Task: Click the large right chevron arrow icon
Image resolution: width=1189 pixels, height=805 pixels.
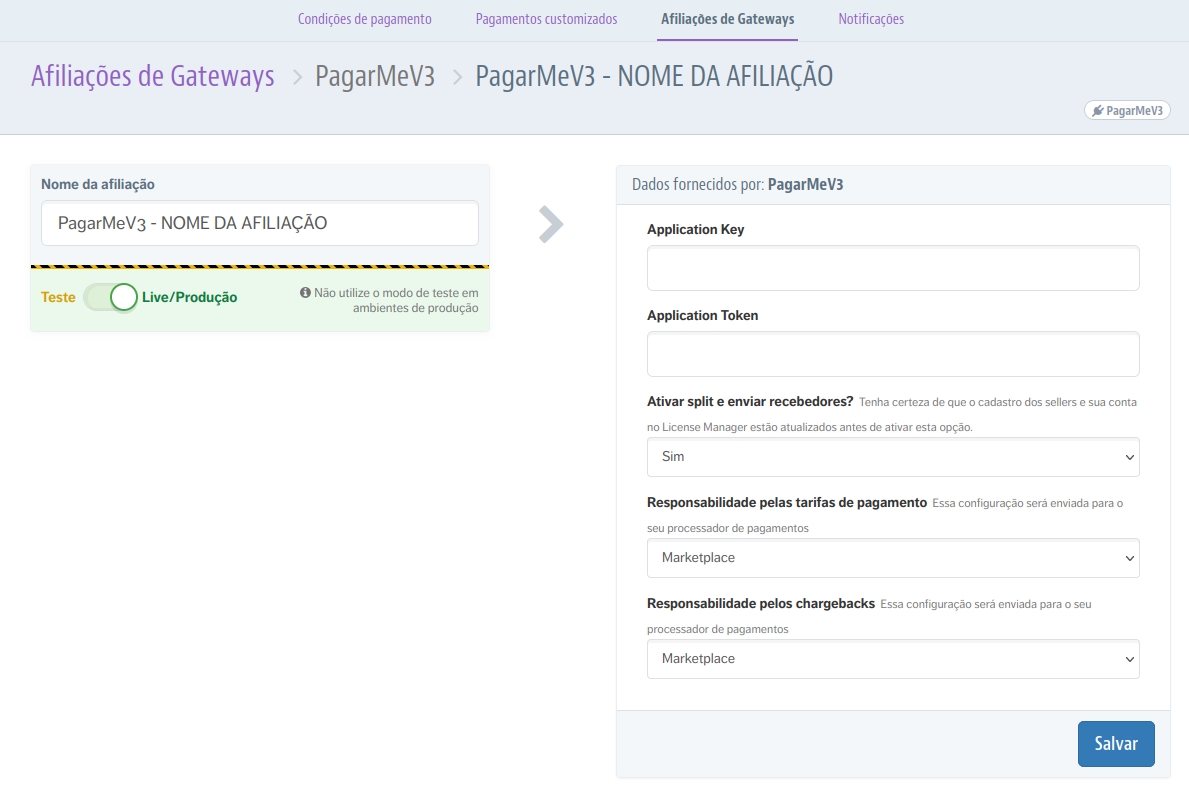Action: click(551, 224)
